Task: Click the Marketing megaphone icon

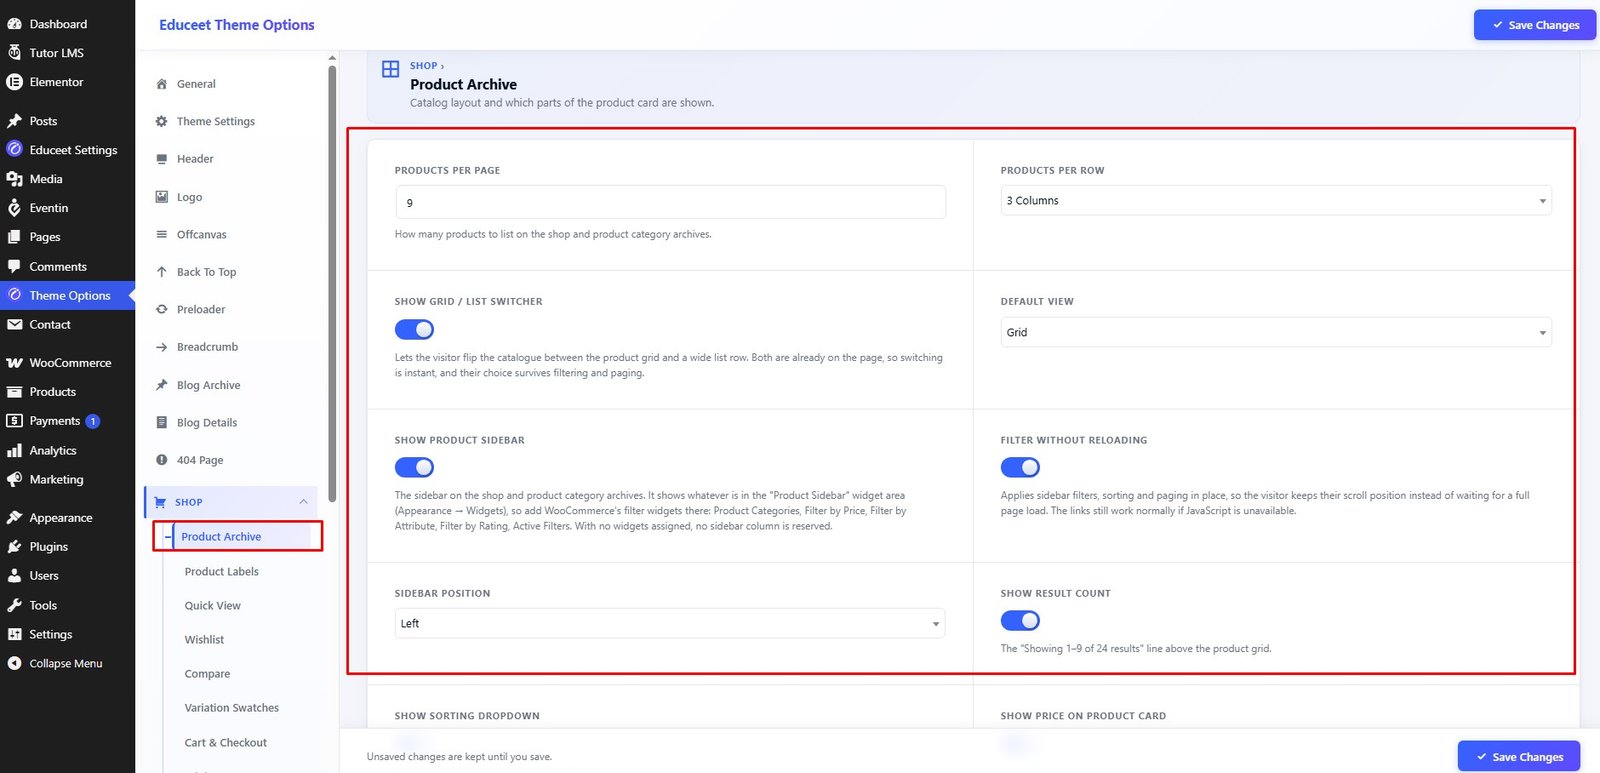Action: pos(14,480)
